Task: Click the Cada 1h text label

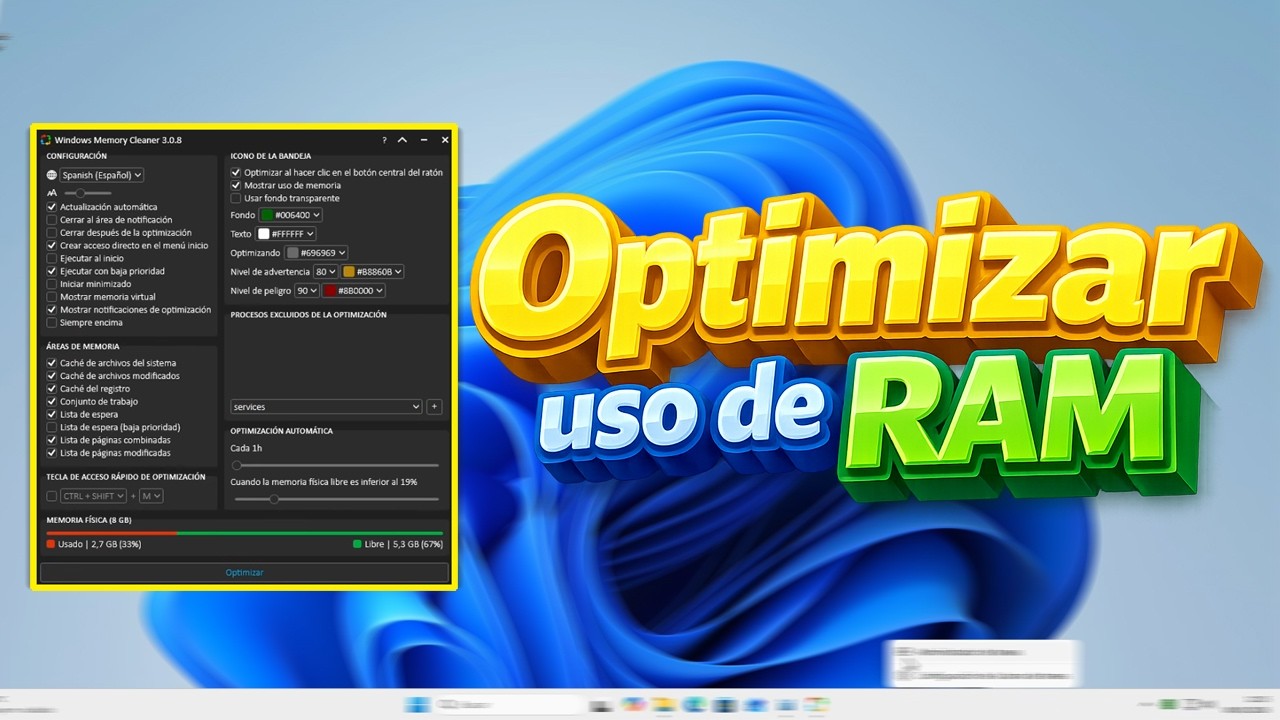Action: [246, 448]
